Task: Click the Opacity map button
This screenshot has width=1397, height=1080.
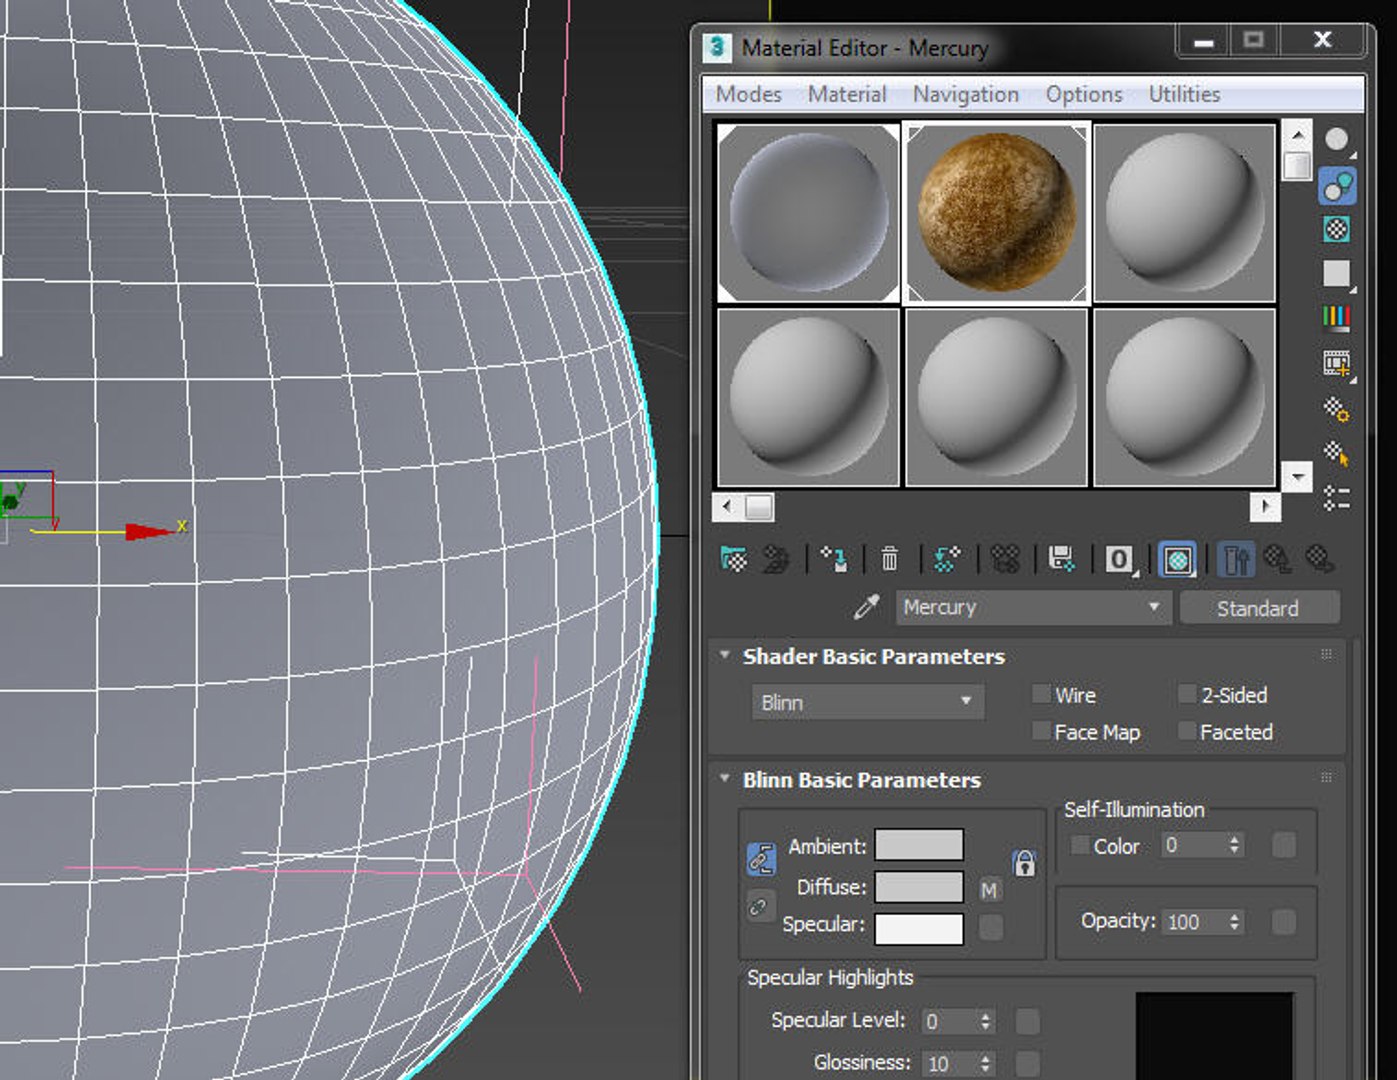Action: click(x=1285, y=921)
